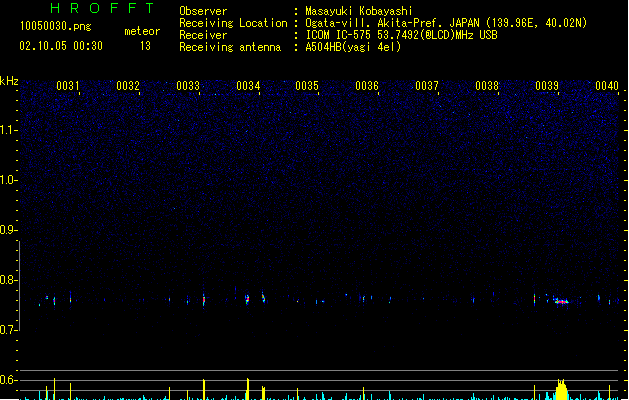This screenshot has width=629, height=400.
Task: Click the 1.1 kHz axis label
Action: coord(8,130)
